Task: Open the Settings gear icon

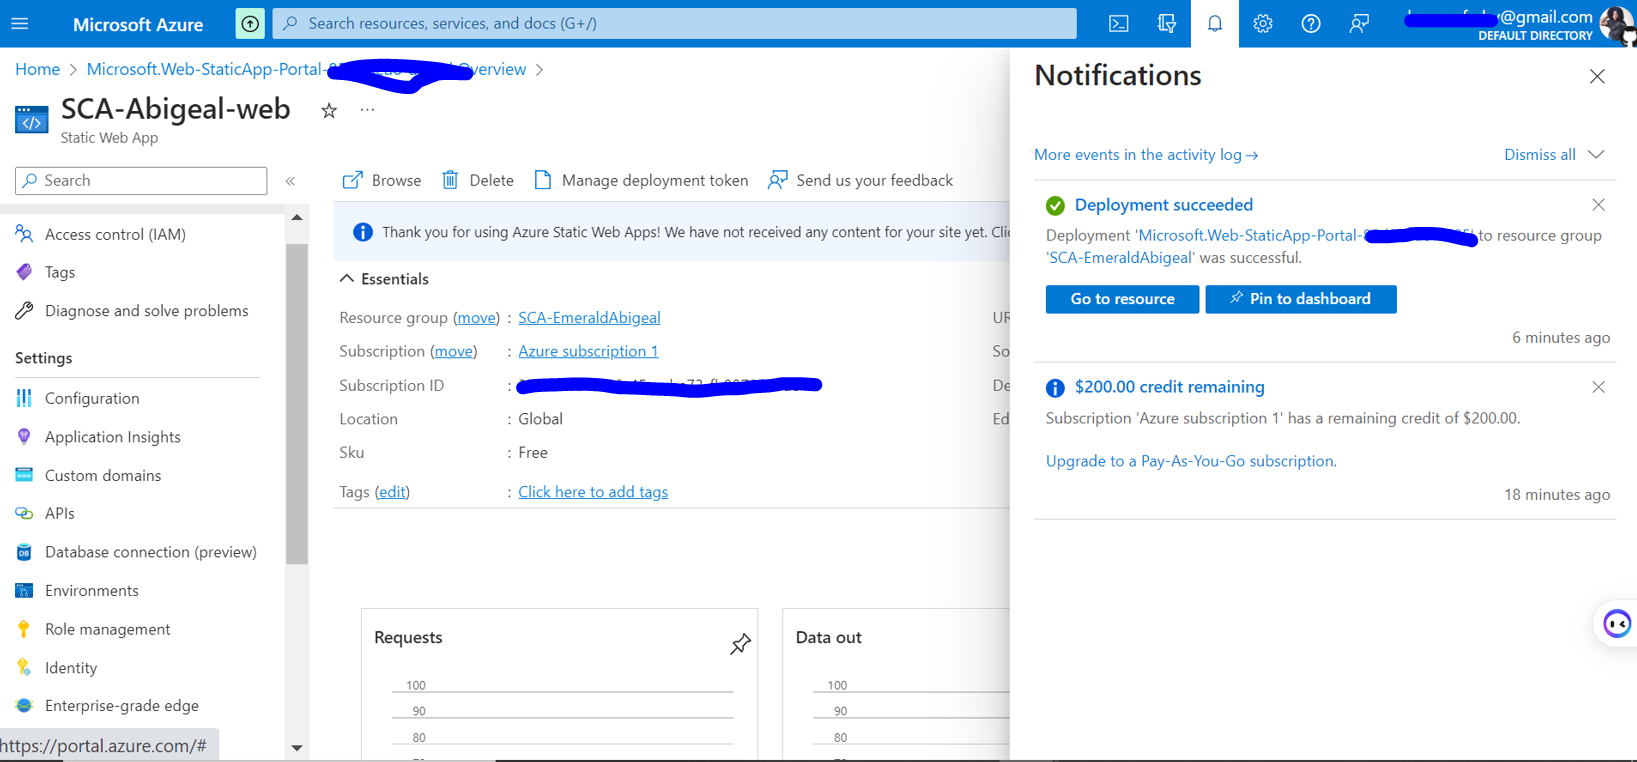Action: (1262, 24)
